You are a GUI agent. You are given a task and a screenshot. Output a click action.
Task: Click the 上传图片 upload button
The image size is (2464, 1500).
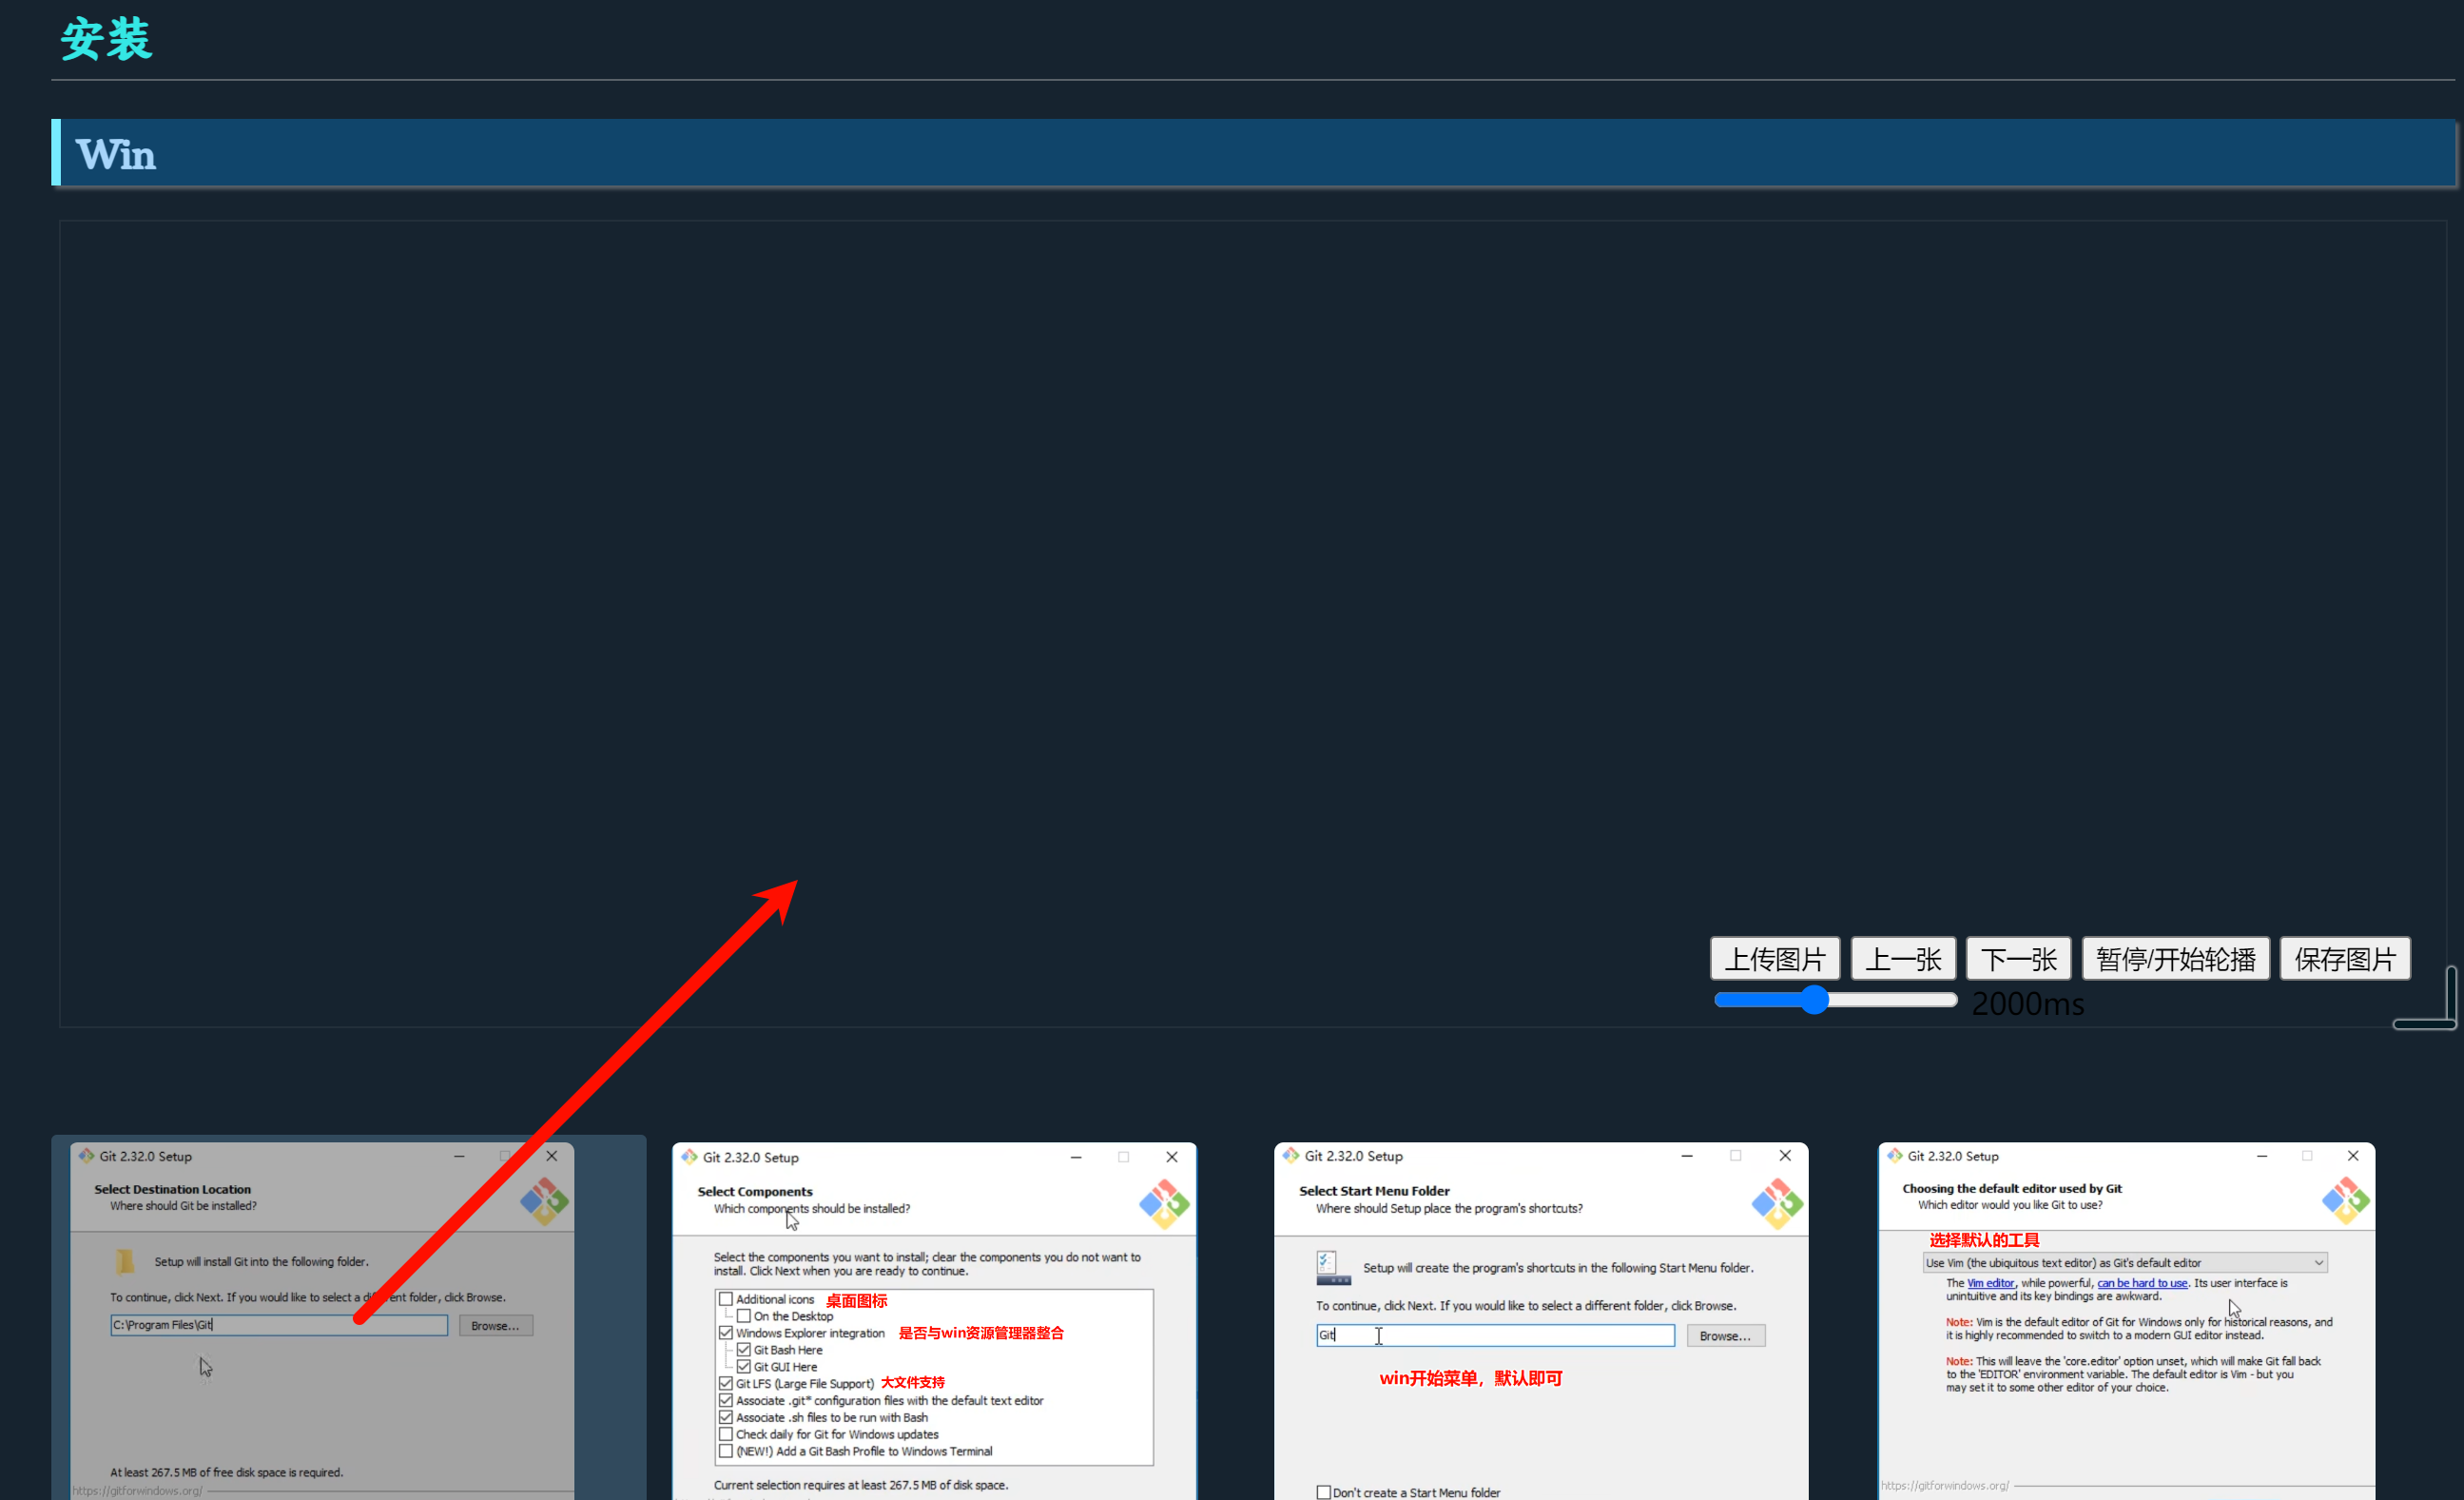point(1774,959)
